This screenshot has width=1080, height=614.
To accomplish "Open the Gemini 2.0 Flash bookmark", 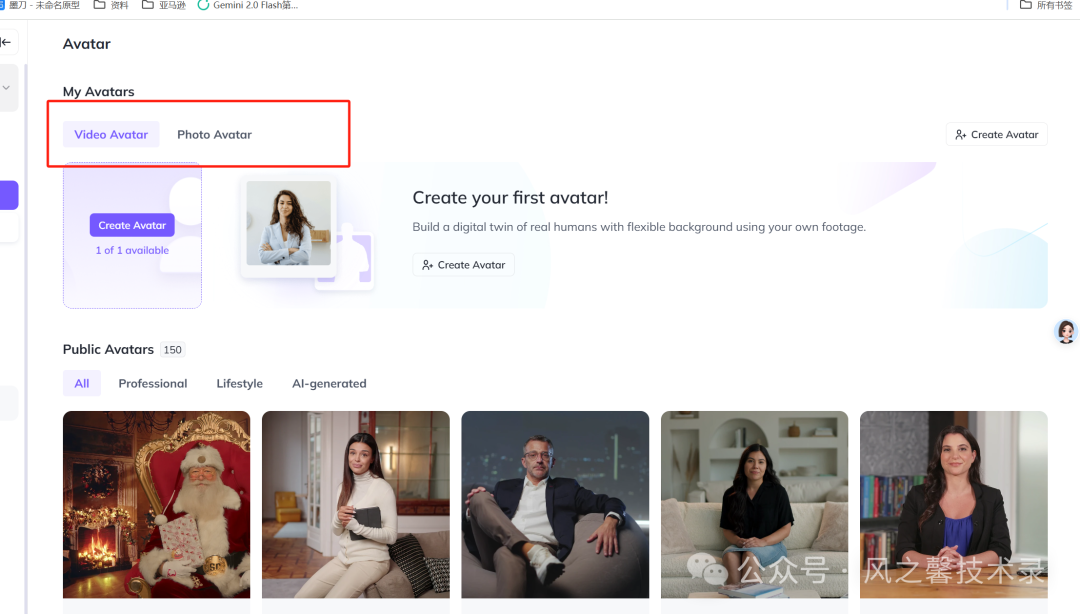I will 248,5.
